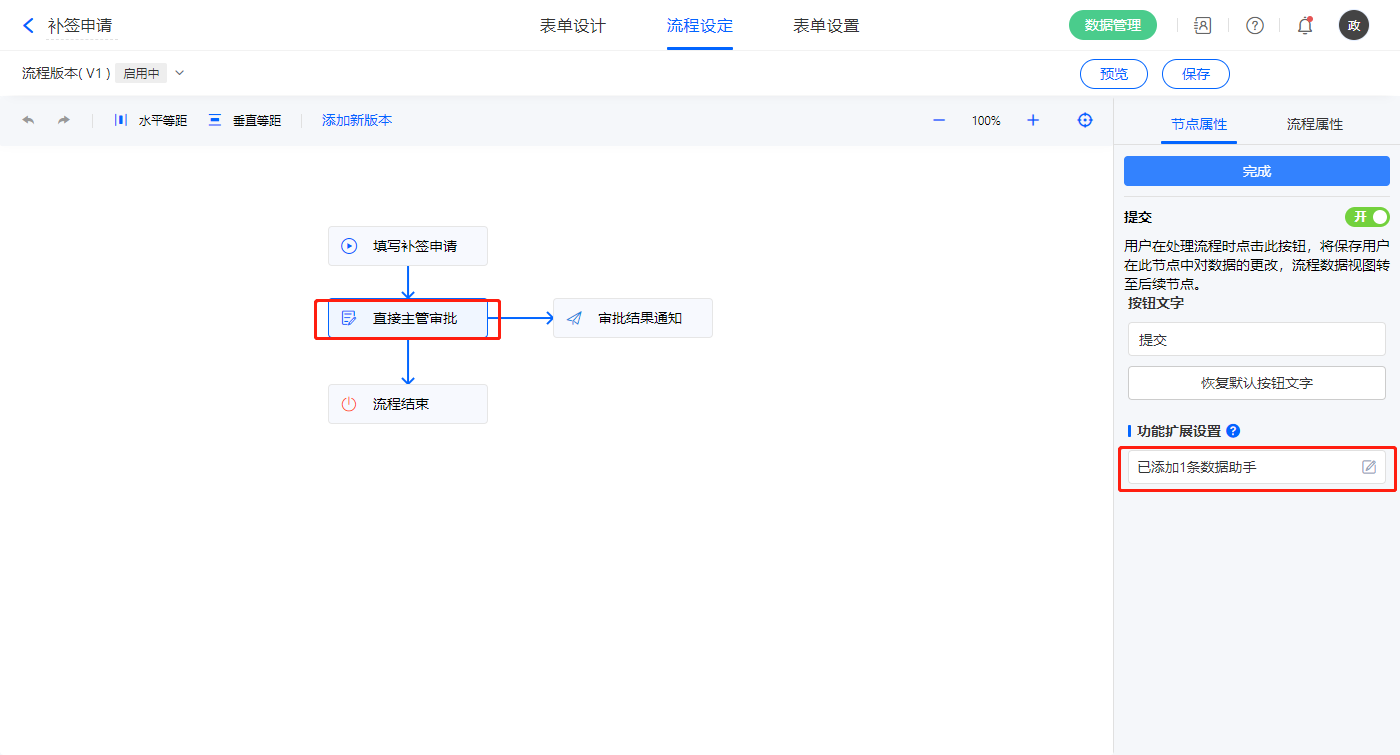The width and height of the screenshot is (1400, 755).
Task: Click the zoom out minus icon
Action: tap(939, 120)
